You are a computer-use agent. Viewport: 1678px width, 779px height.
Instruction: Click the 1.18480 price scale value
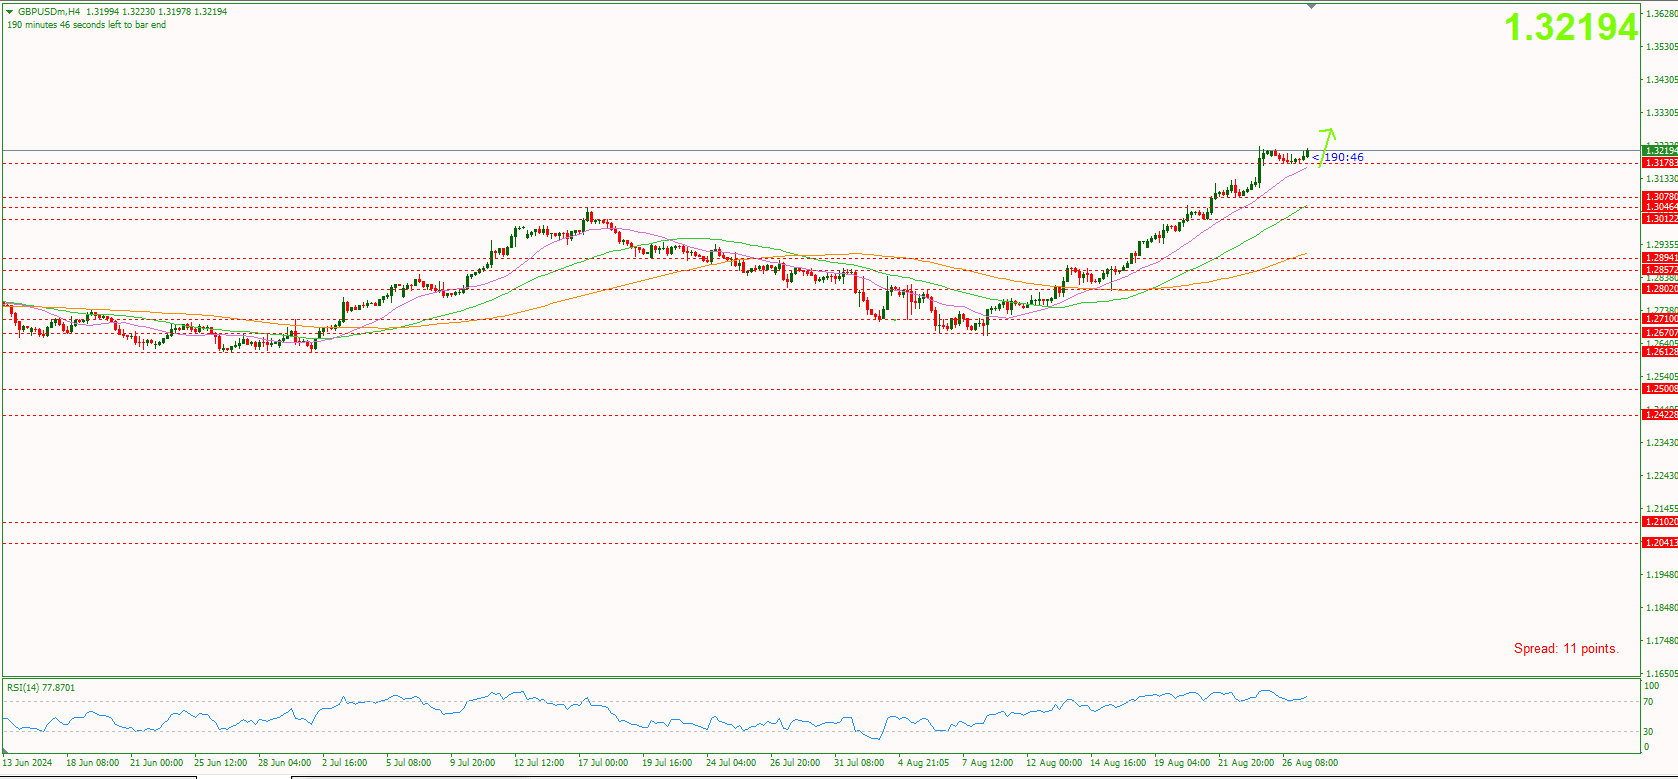point(1663,608)
